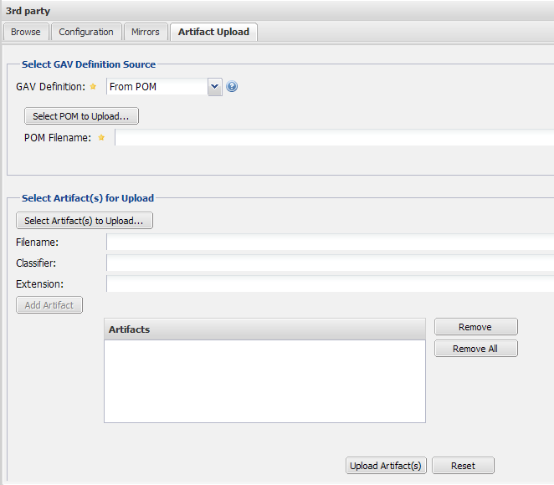Click the Remove button
554x485 pixels.
476,327
